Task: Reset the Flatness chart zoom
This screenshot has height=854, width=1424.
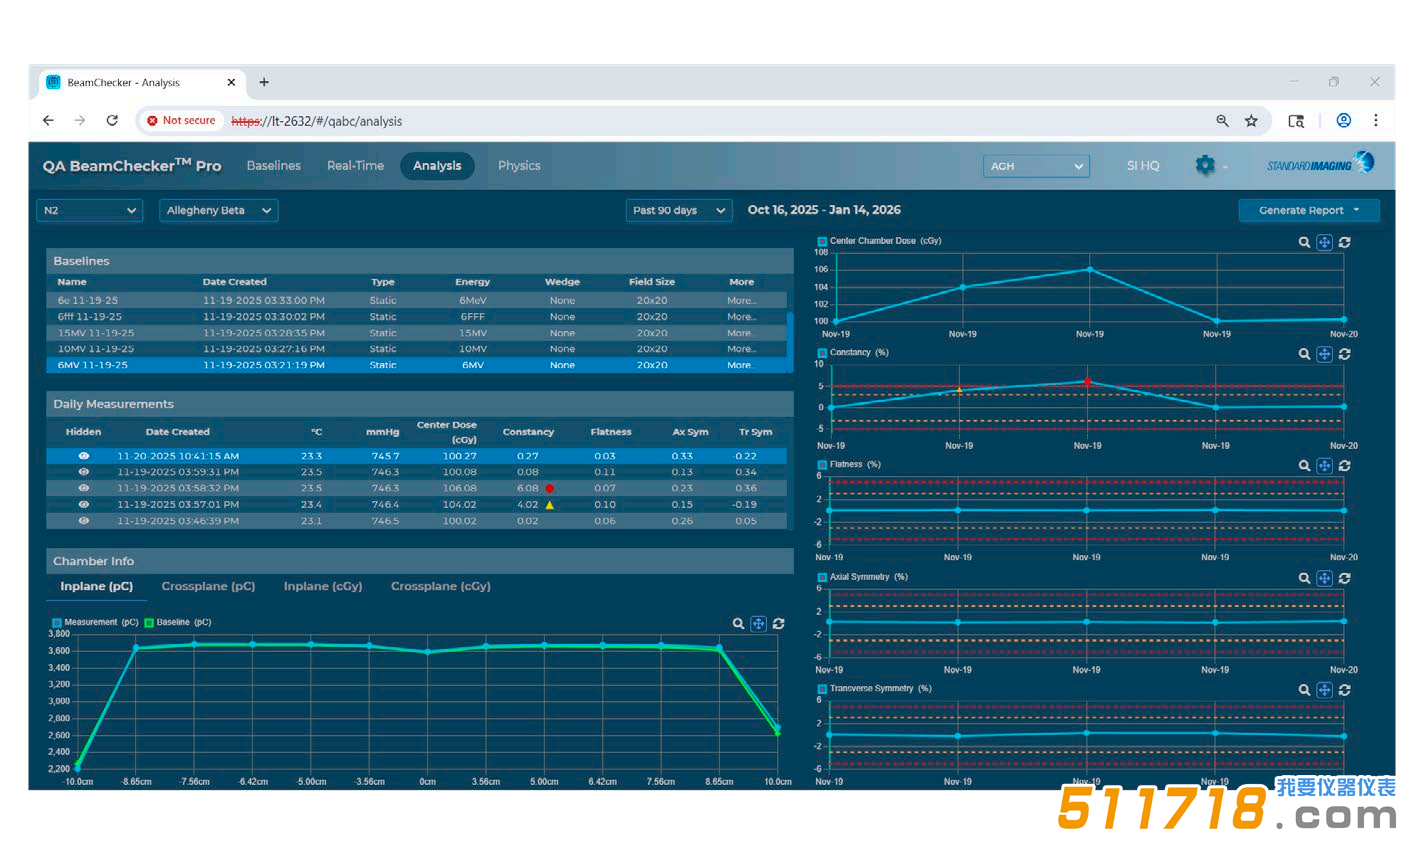Action: pyautogui.click(x=1345, y=466)
